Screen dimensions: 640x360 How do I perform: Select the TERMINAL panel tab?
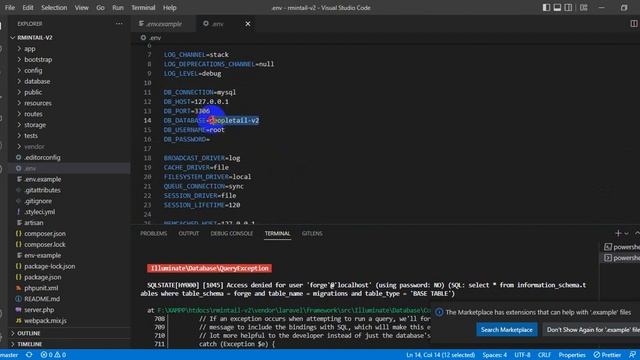(277, 233)
